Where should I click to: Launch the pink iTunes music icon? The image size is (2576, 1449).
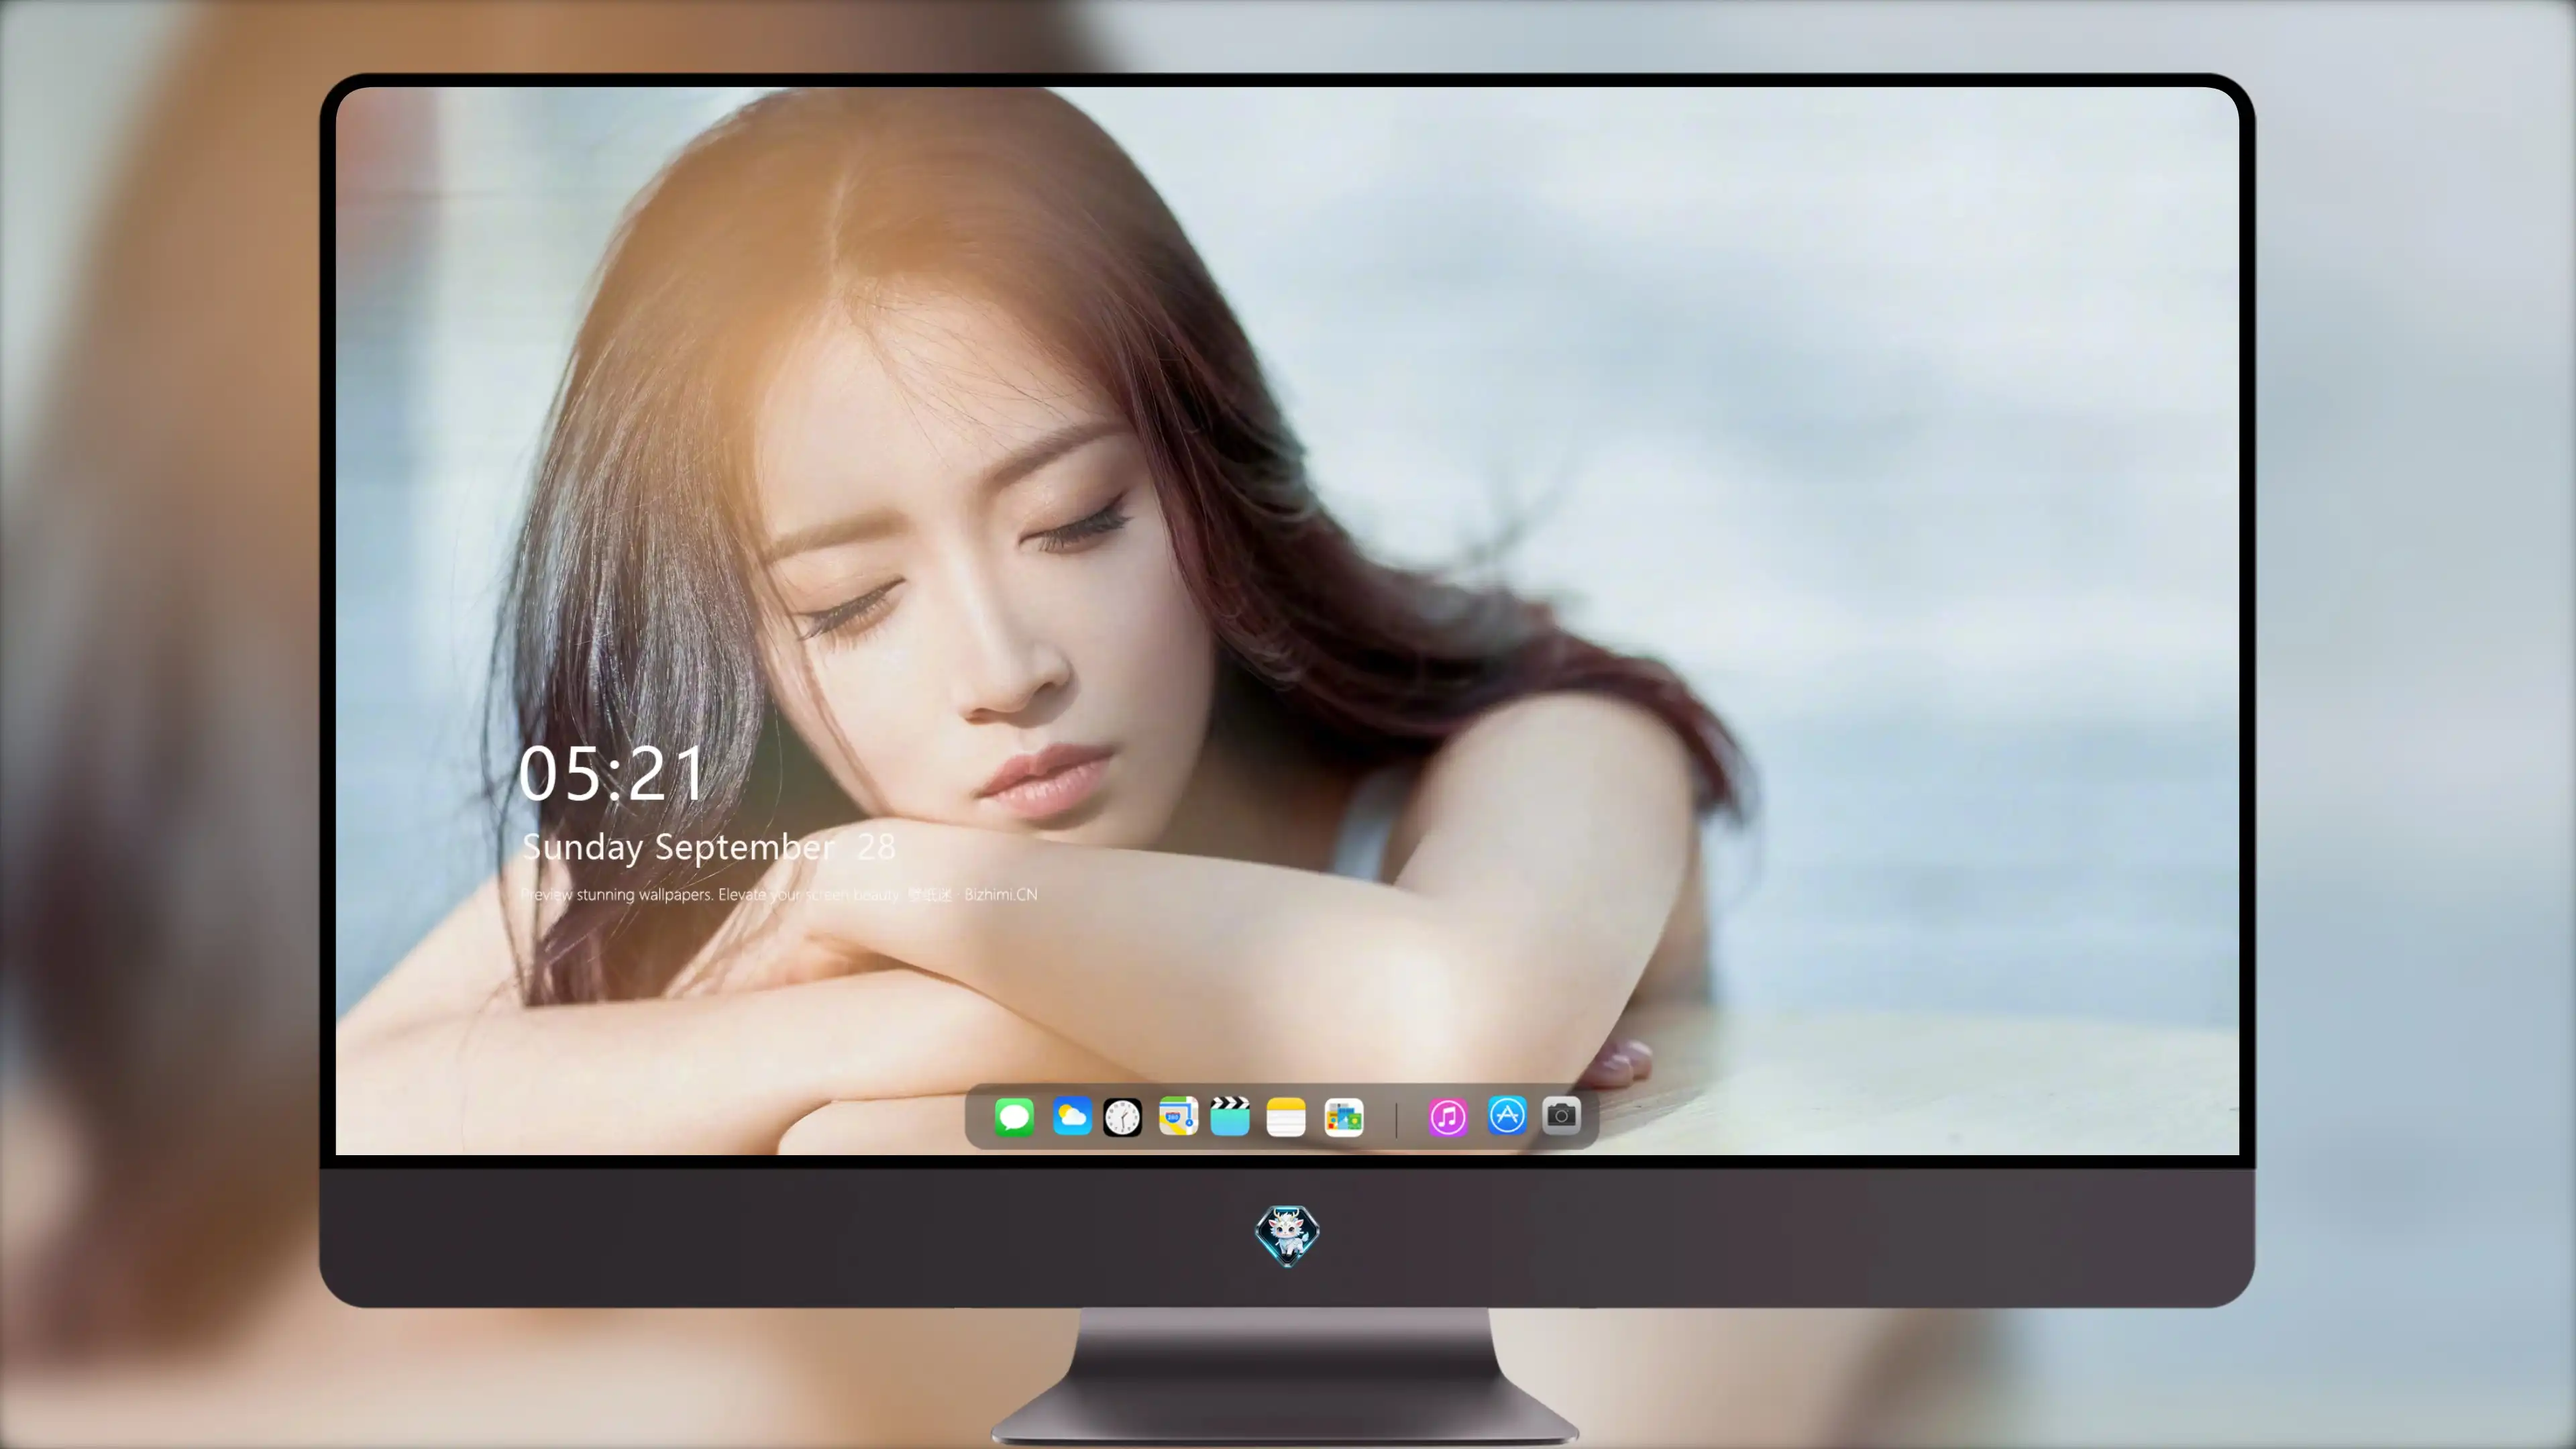coord(1448,1117)
